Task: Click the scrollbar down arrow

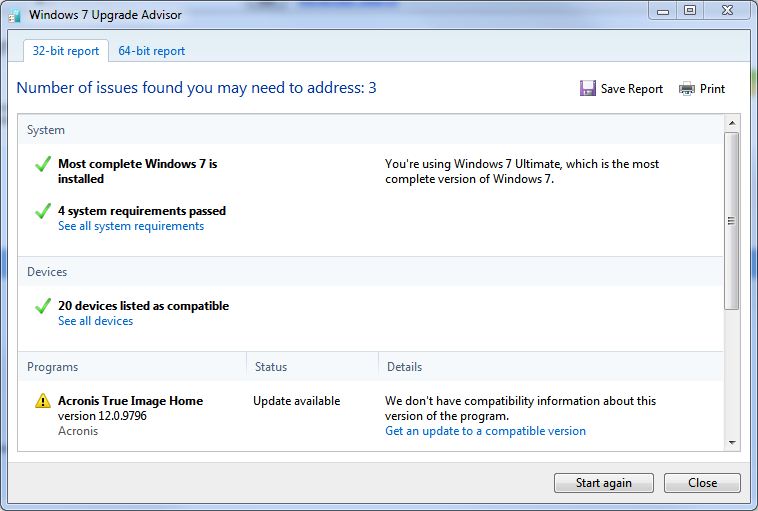Action: pyautogui.click(x=732, y=443)
